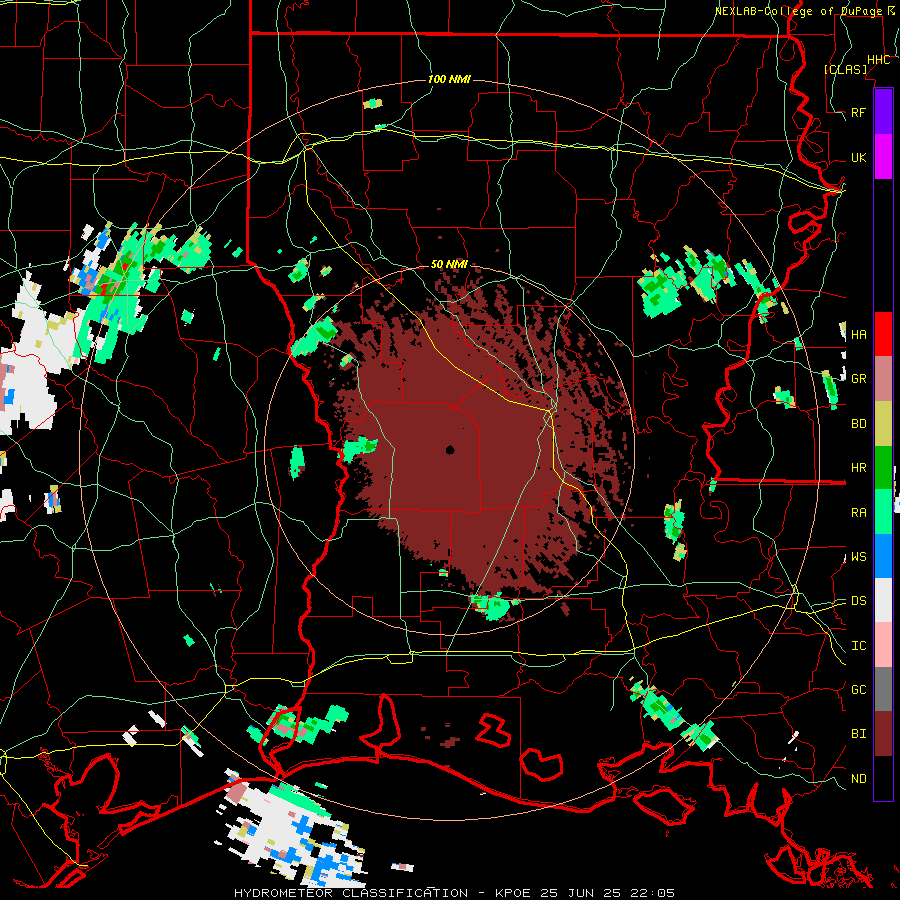Click the IC legend label text

(x=859, y=646)
